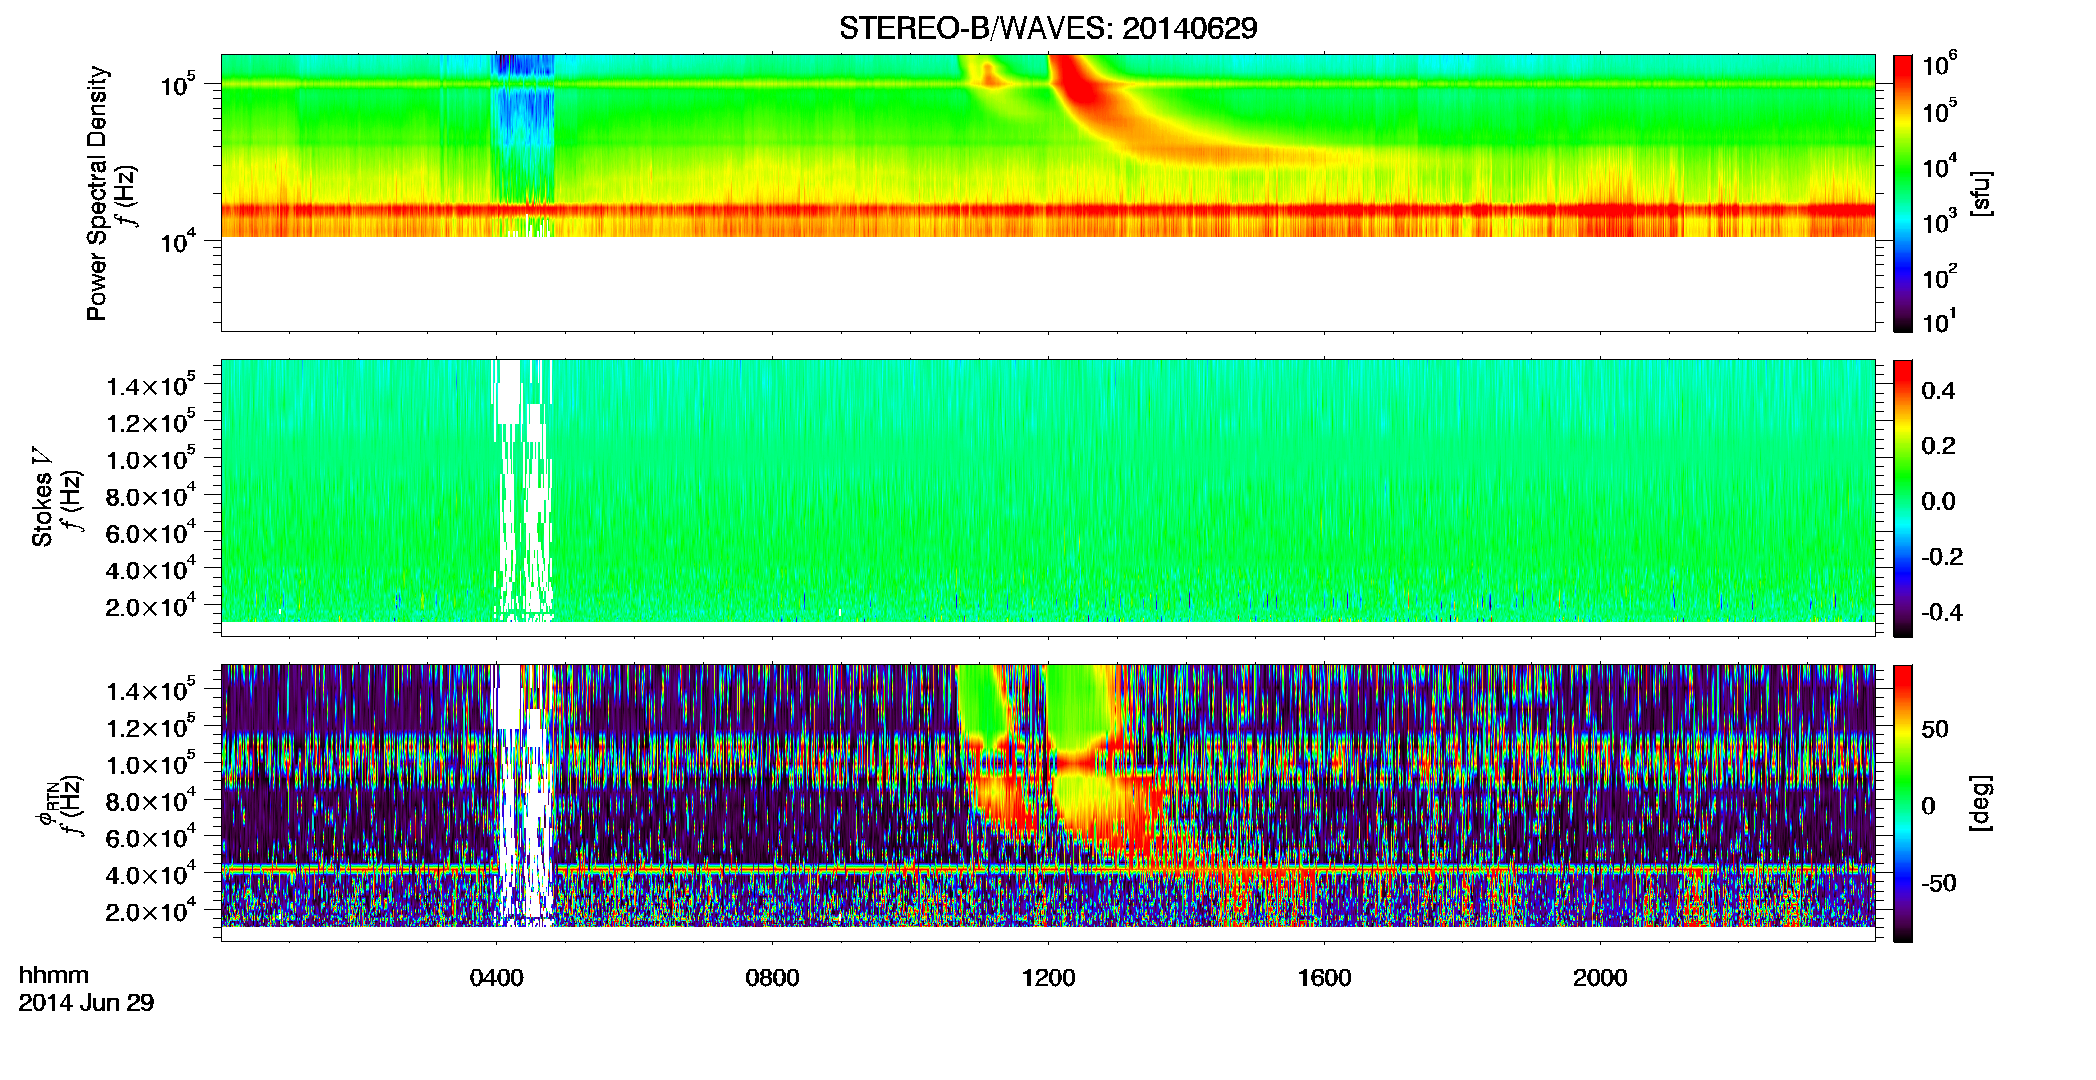Click the 50 tick on degree colorbar
Viewport: 2096px width, 1080px height.
pyautogui.click(x=1935, y=729)
